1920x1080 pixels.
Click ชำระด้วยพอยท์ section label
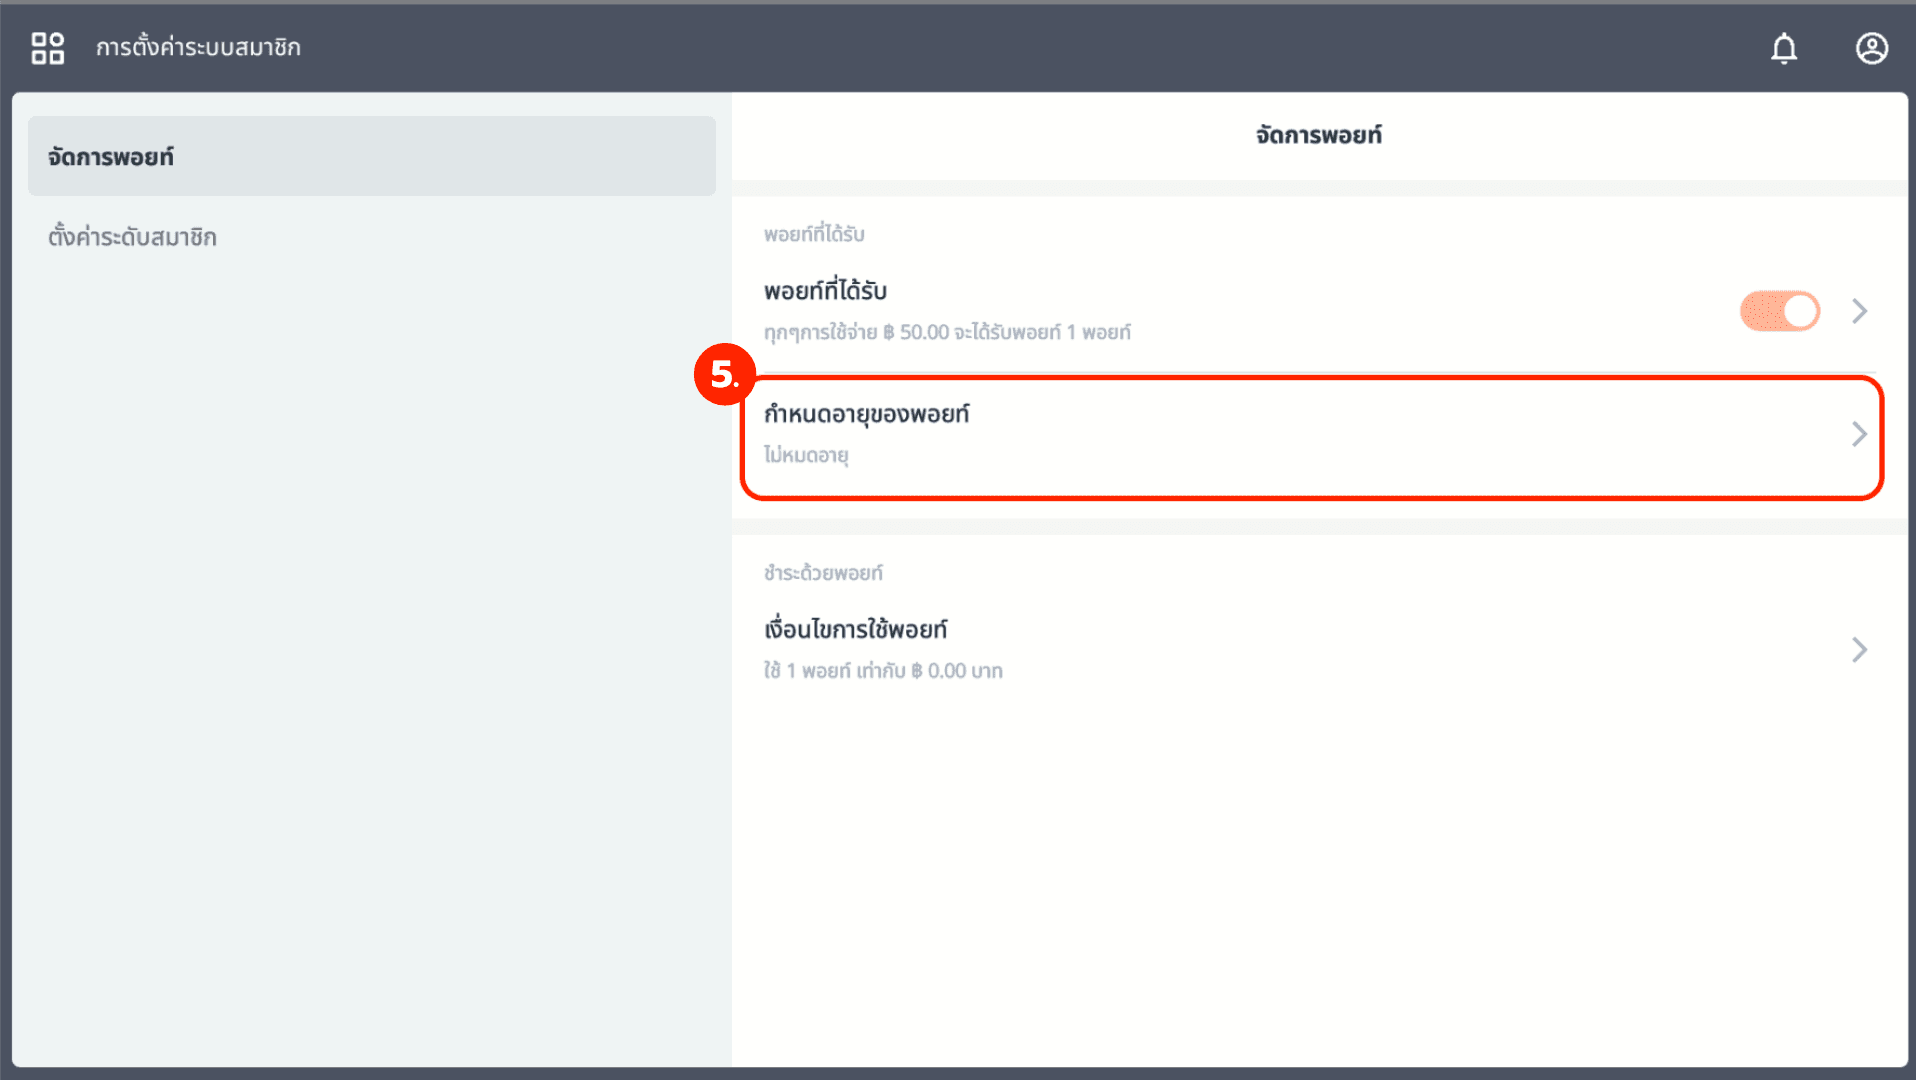coord(823,573)
